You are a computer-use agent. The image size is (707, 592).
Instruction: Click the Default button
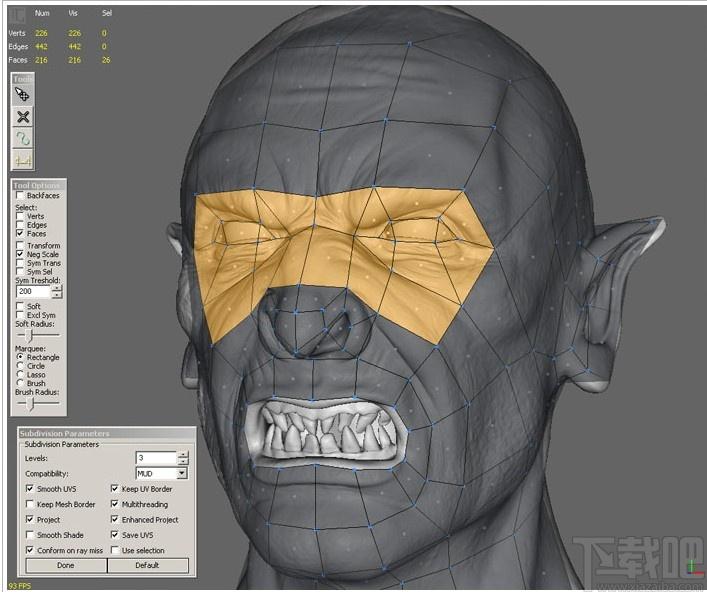(147, 565)
